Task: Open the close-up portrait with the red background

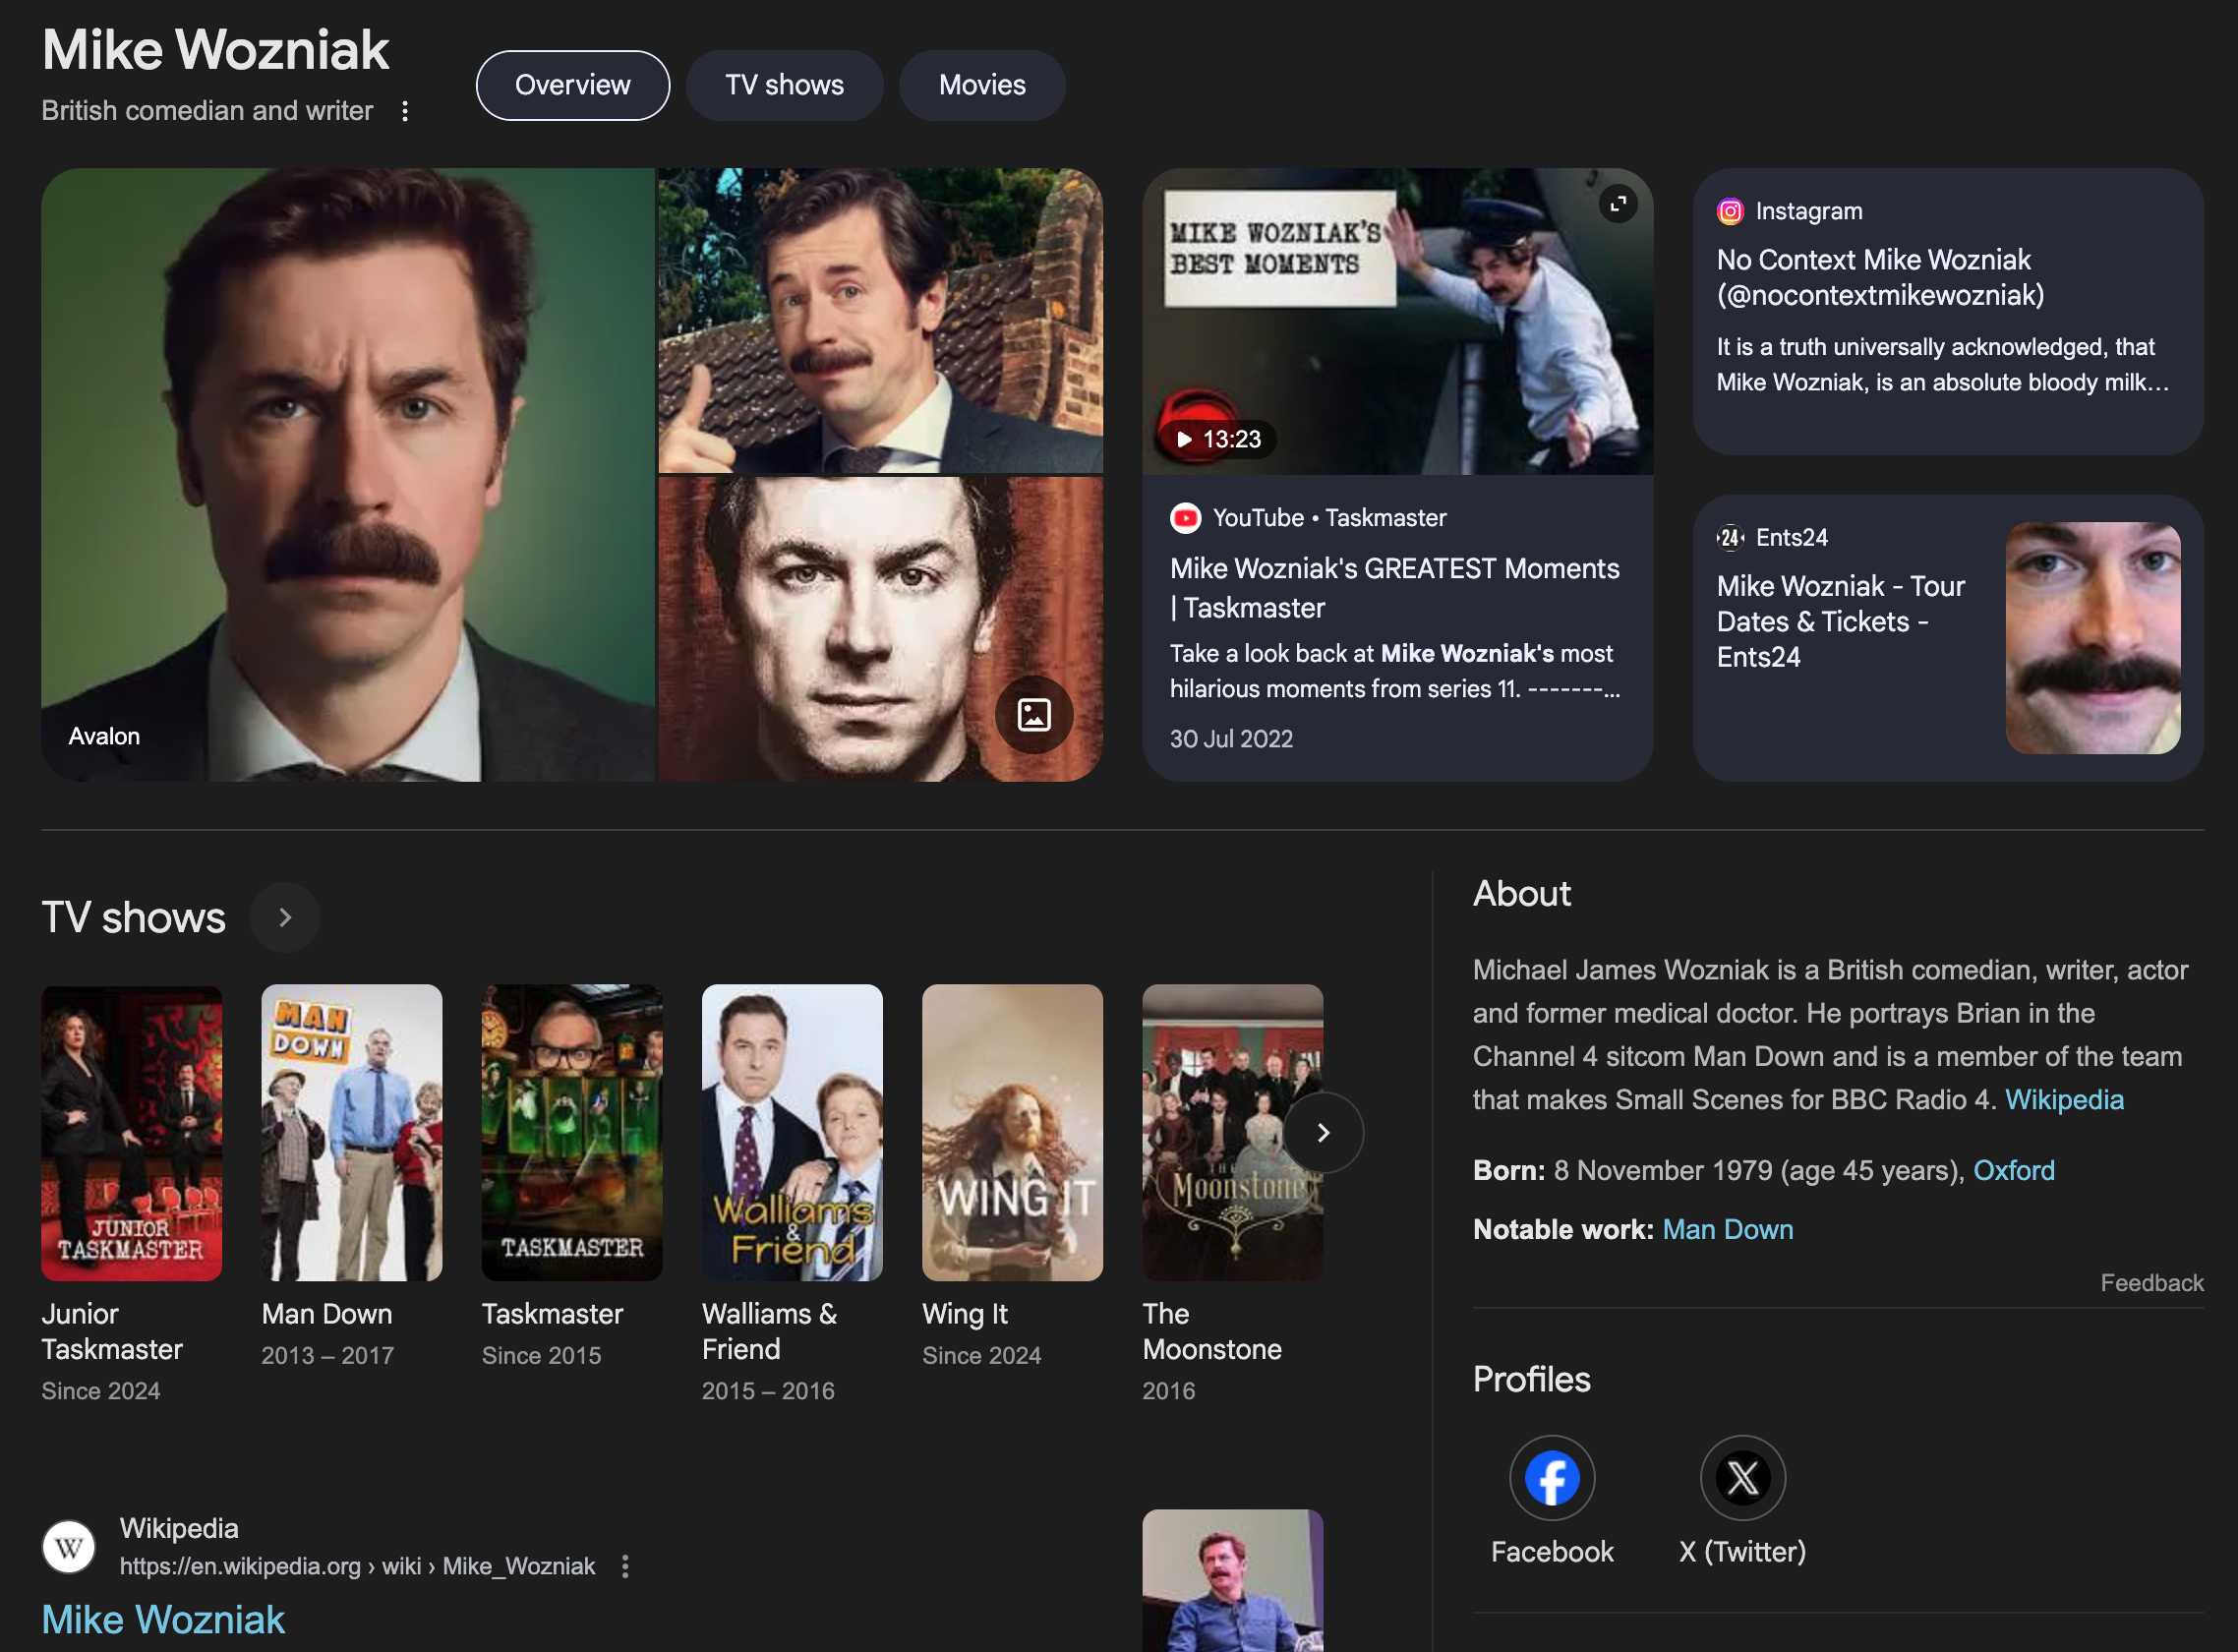Action: 880,629
